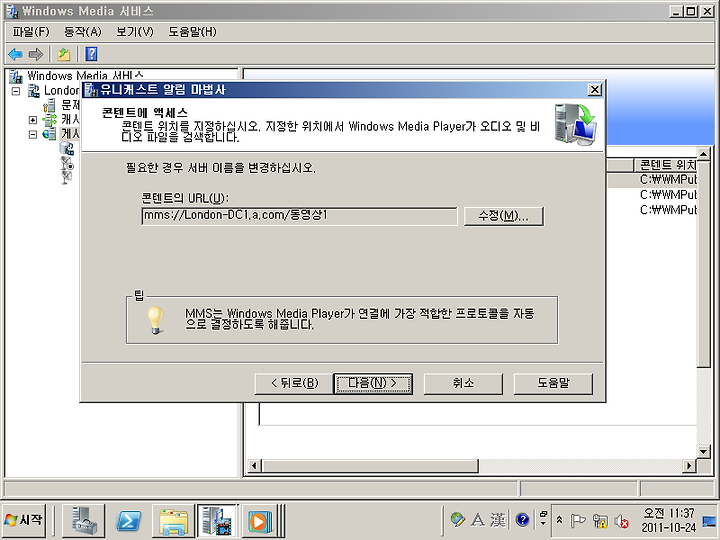Close the unicast announcement wizard dialog

[595, 90]
